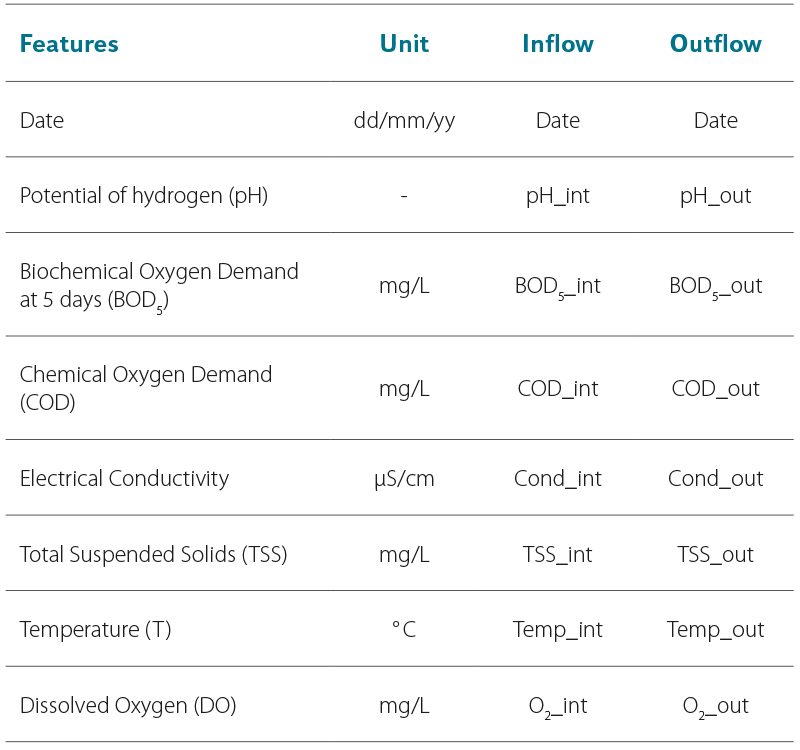The height and width of the screenshot is (750, 800).
Task: Click the Cond_out cell
Action: (715, 479)
